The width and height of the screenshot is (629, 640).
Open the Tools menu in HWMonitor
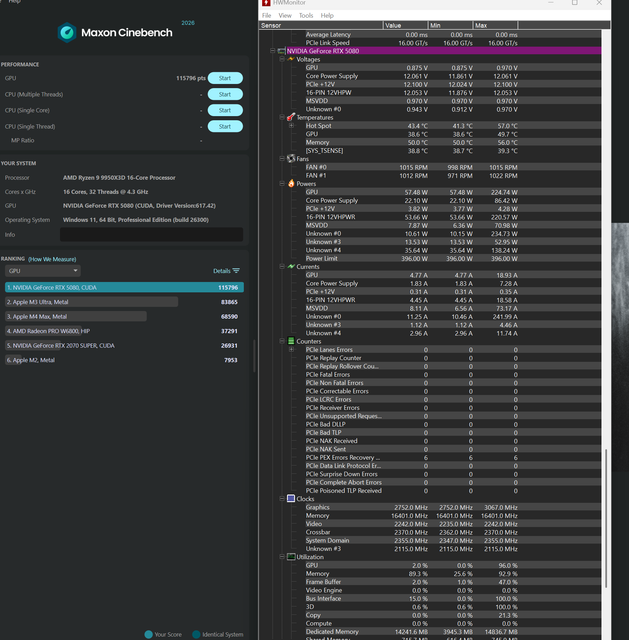tap(306, 16)
